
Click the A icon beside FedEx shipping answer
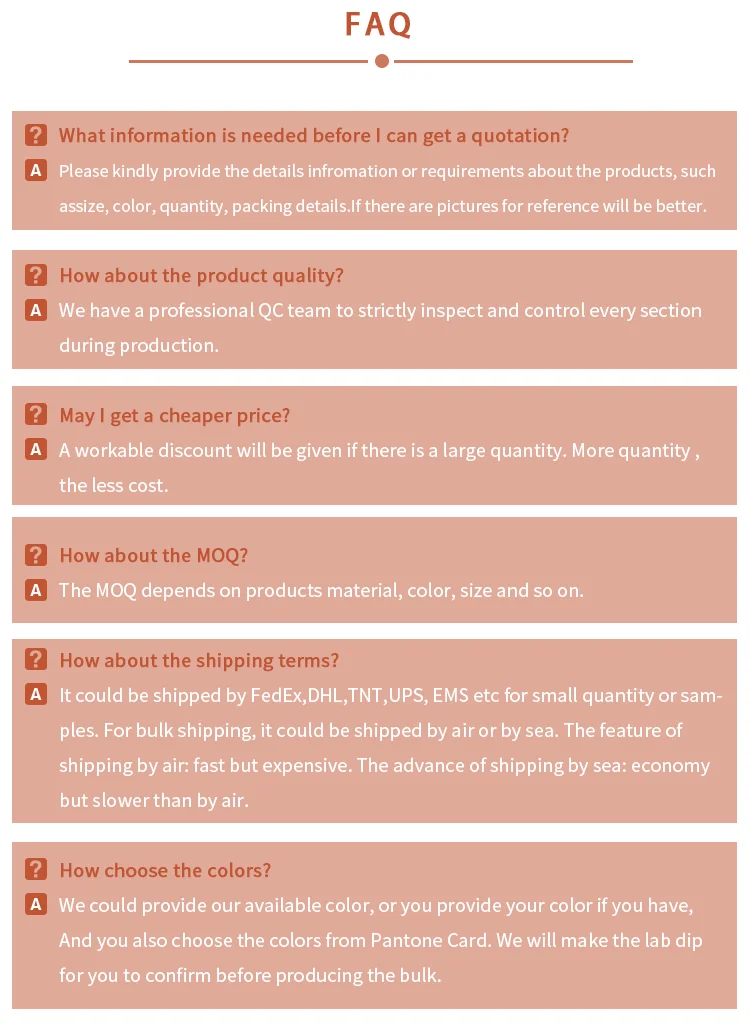(36, 695)
